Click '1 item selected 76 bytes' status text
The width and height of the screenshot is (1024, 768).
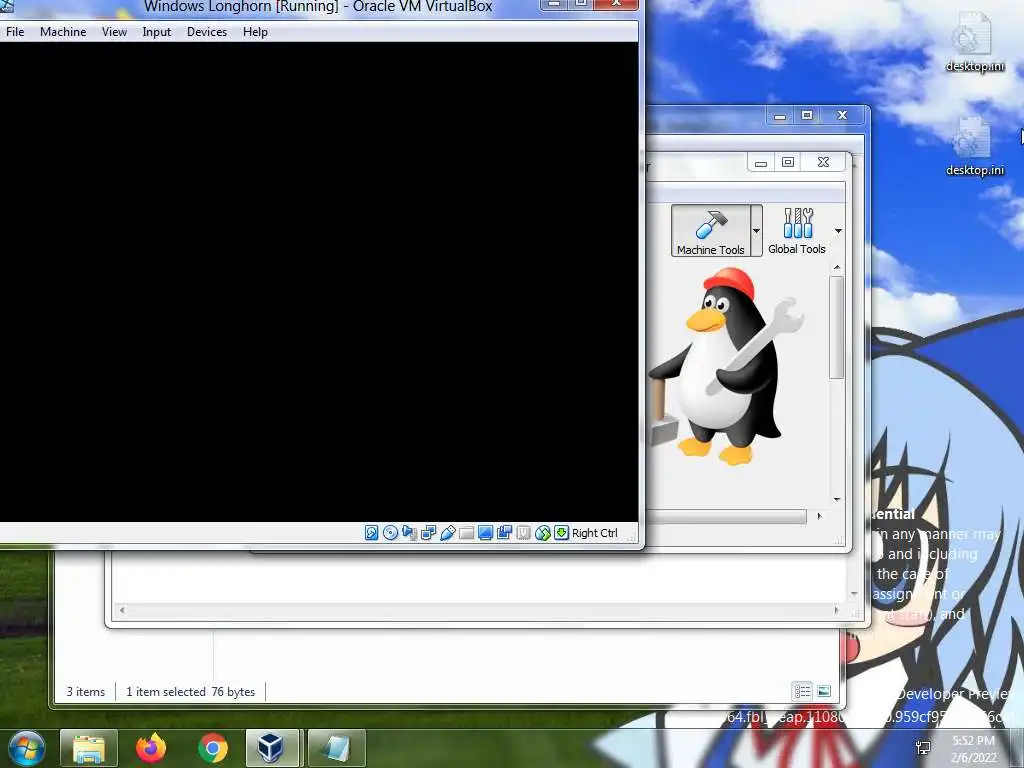[x=191, y=692]
